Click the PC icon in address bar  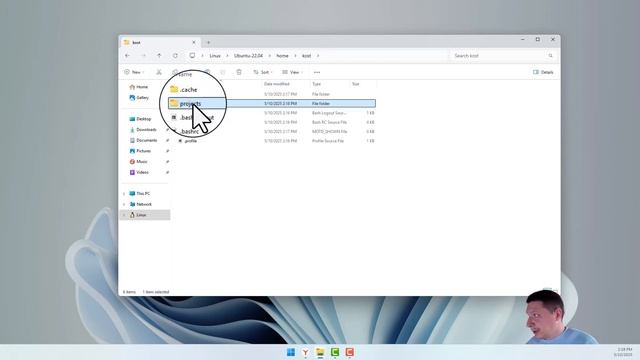(192, 56)
